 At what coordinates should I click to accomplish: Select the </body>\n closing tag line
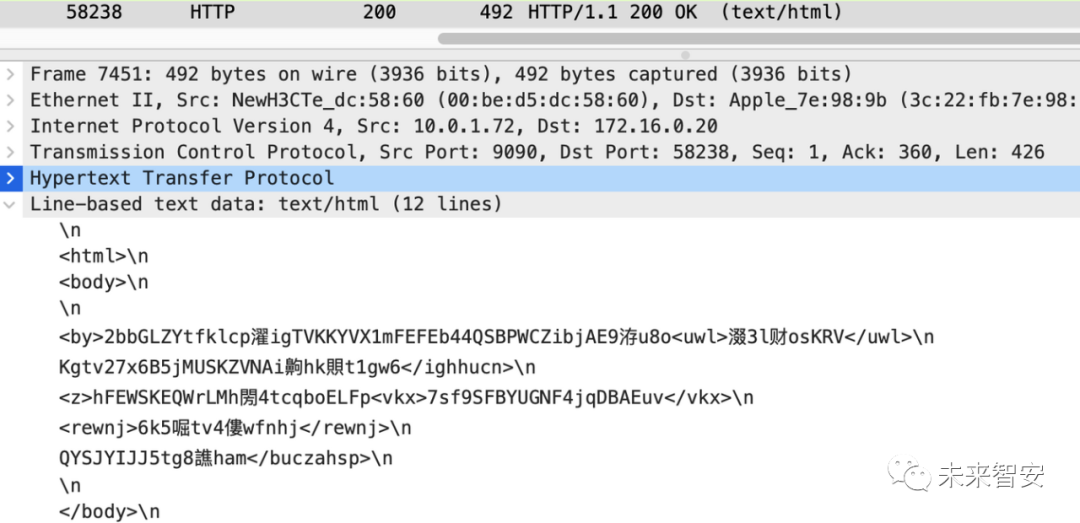click(x=109, y=512)
